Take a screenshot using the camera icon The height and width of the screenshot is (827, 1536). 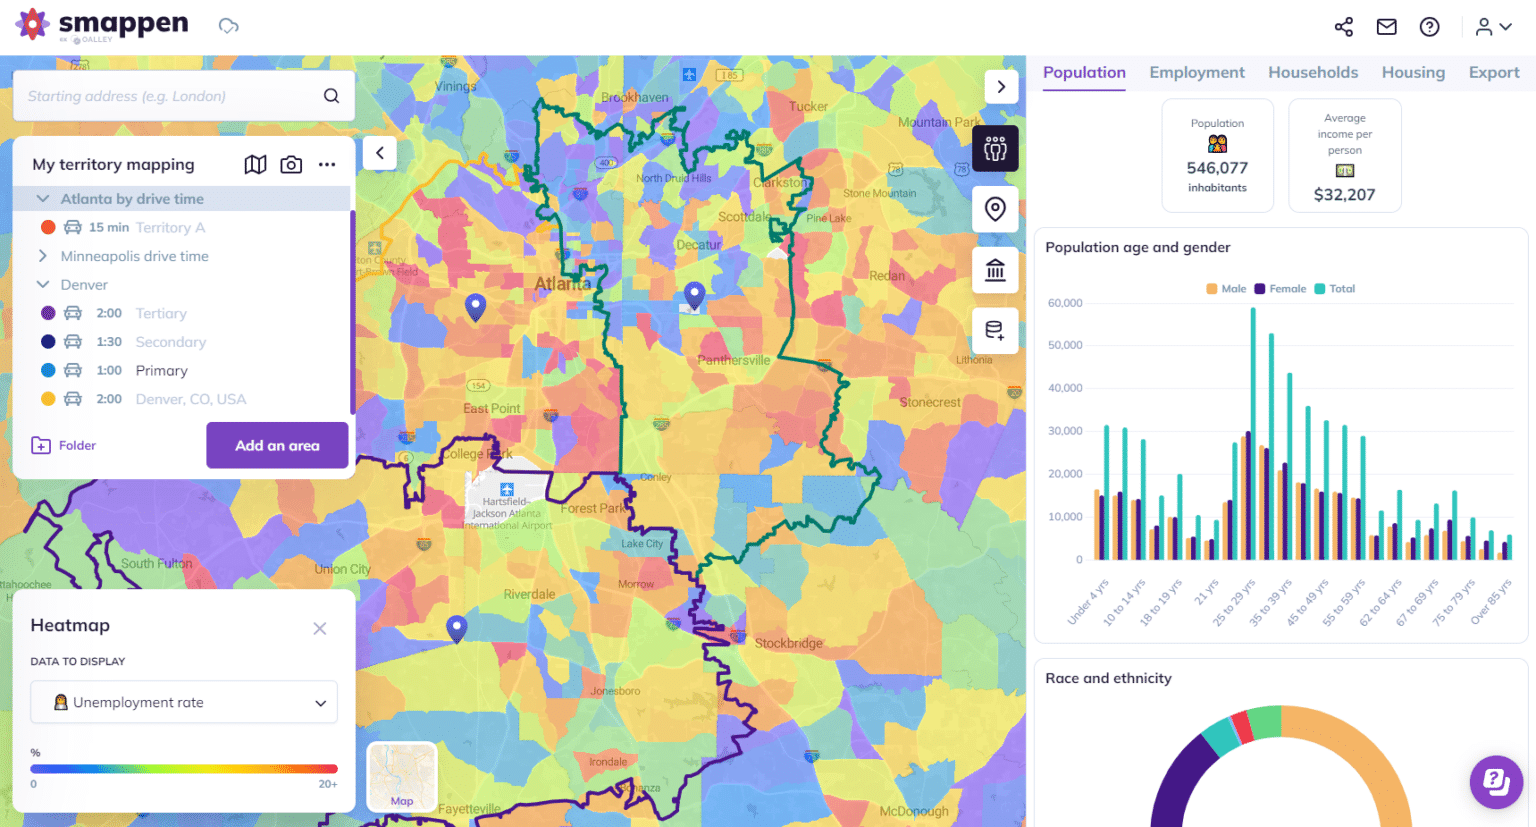(291, 164)
